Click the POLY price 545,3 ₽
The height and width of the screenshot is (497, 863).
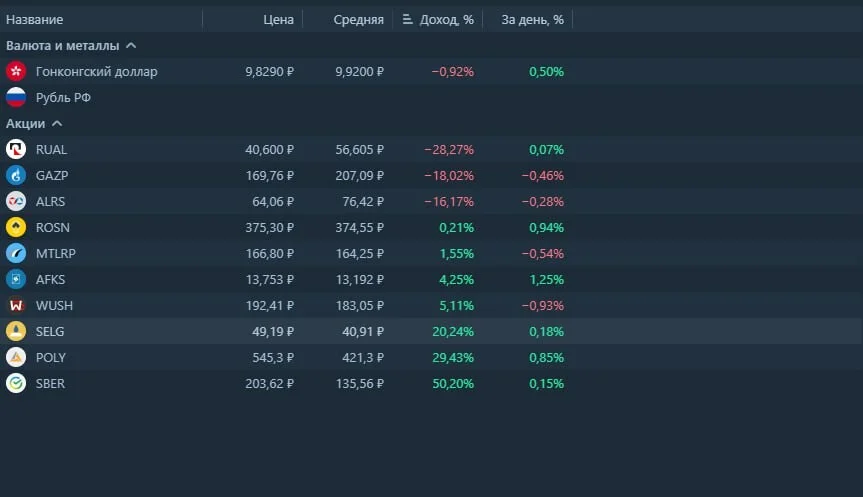click(x=273, y=358)
